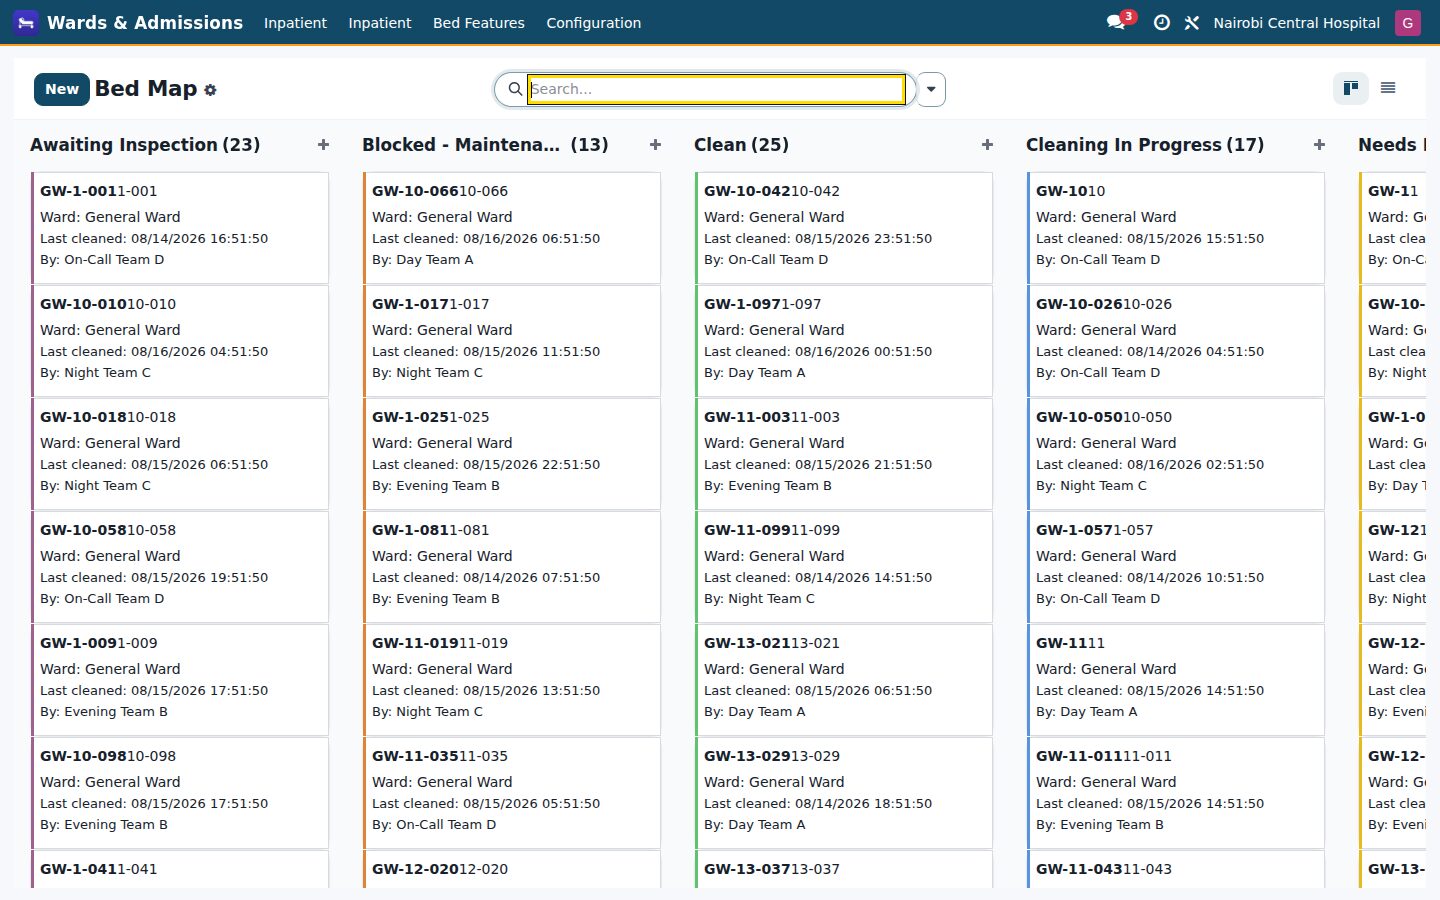Click "Ward: General Ward" on GW-10-058 card
The height and width of the screenshot is (900, 1440).
coord(110,556)
